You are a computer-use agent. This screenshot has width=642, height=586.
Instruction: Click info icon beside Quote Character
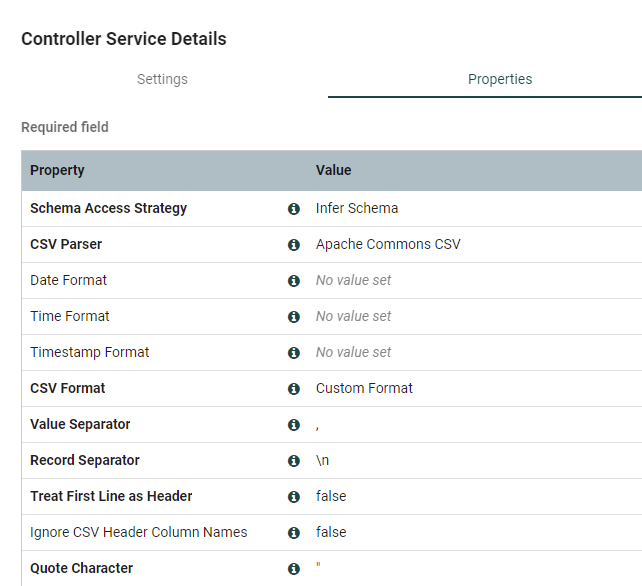point(294,569)
